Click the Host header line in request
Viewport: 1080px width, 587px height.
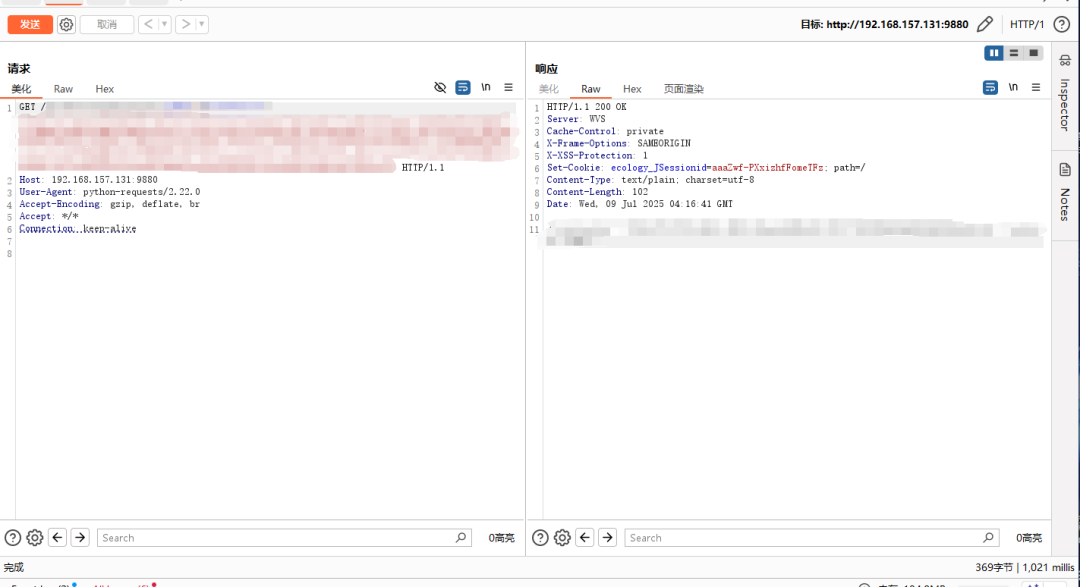(88, 180)
